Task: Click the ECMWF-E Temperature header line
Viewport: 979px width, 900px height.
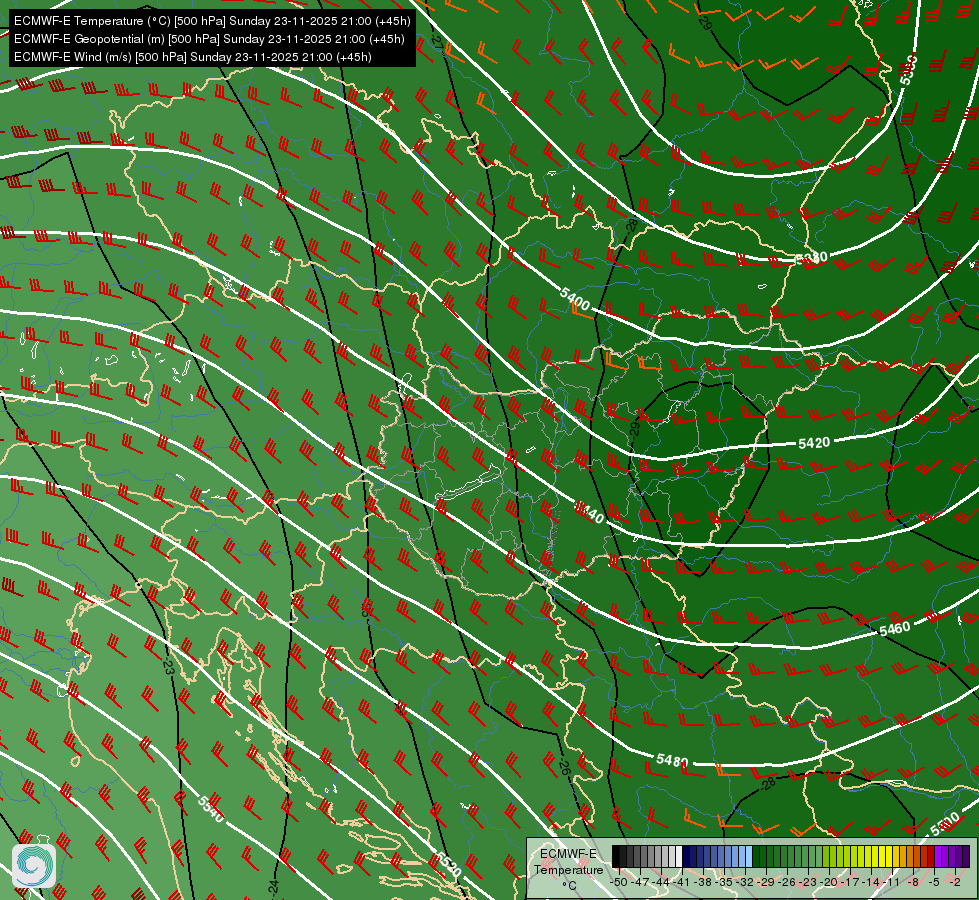Action: [x=212, y=21]
